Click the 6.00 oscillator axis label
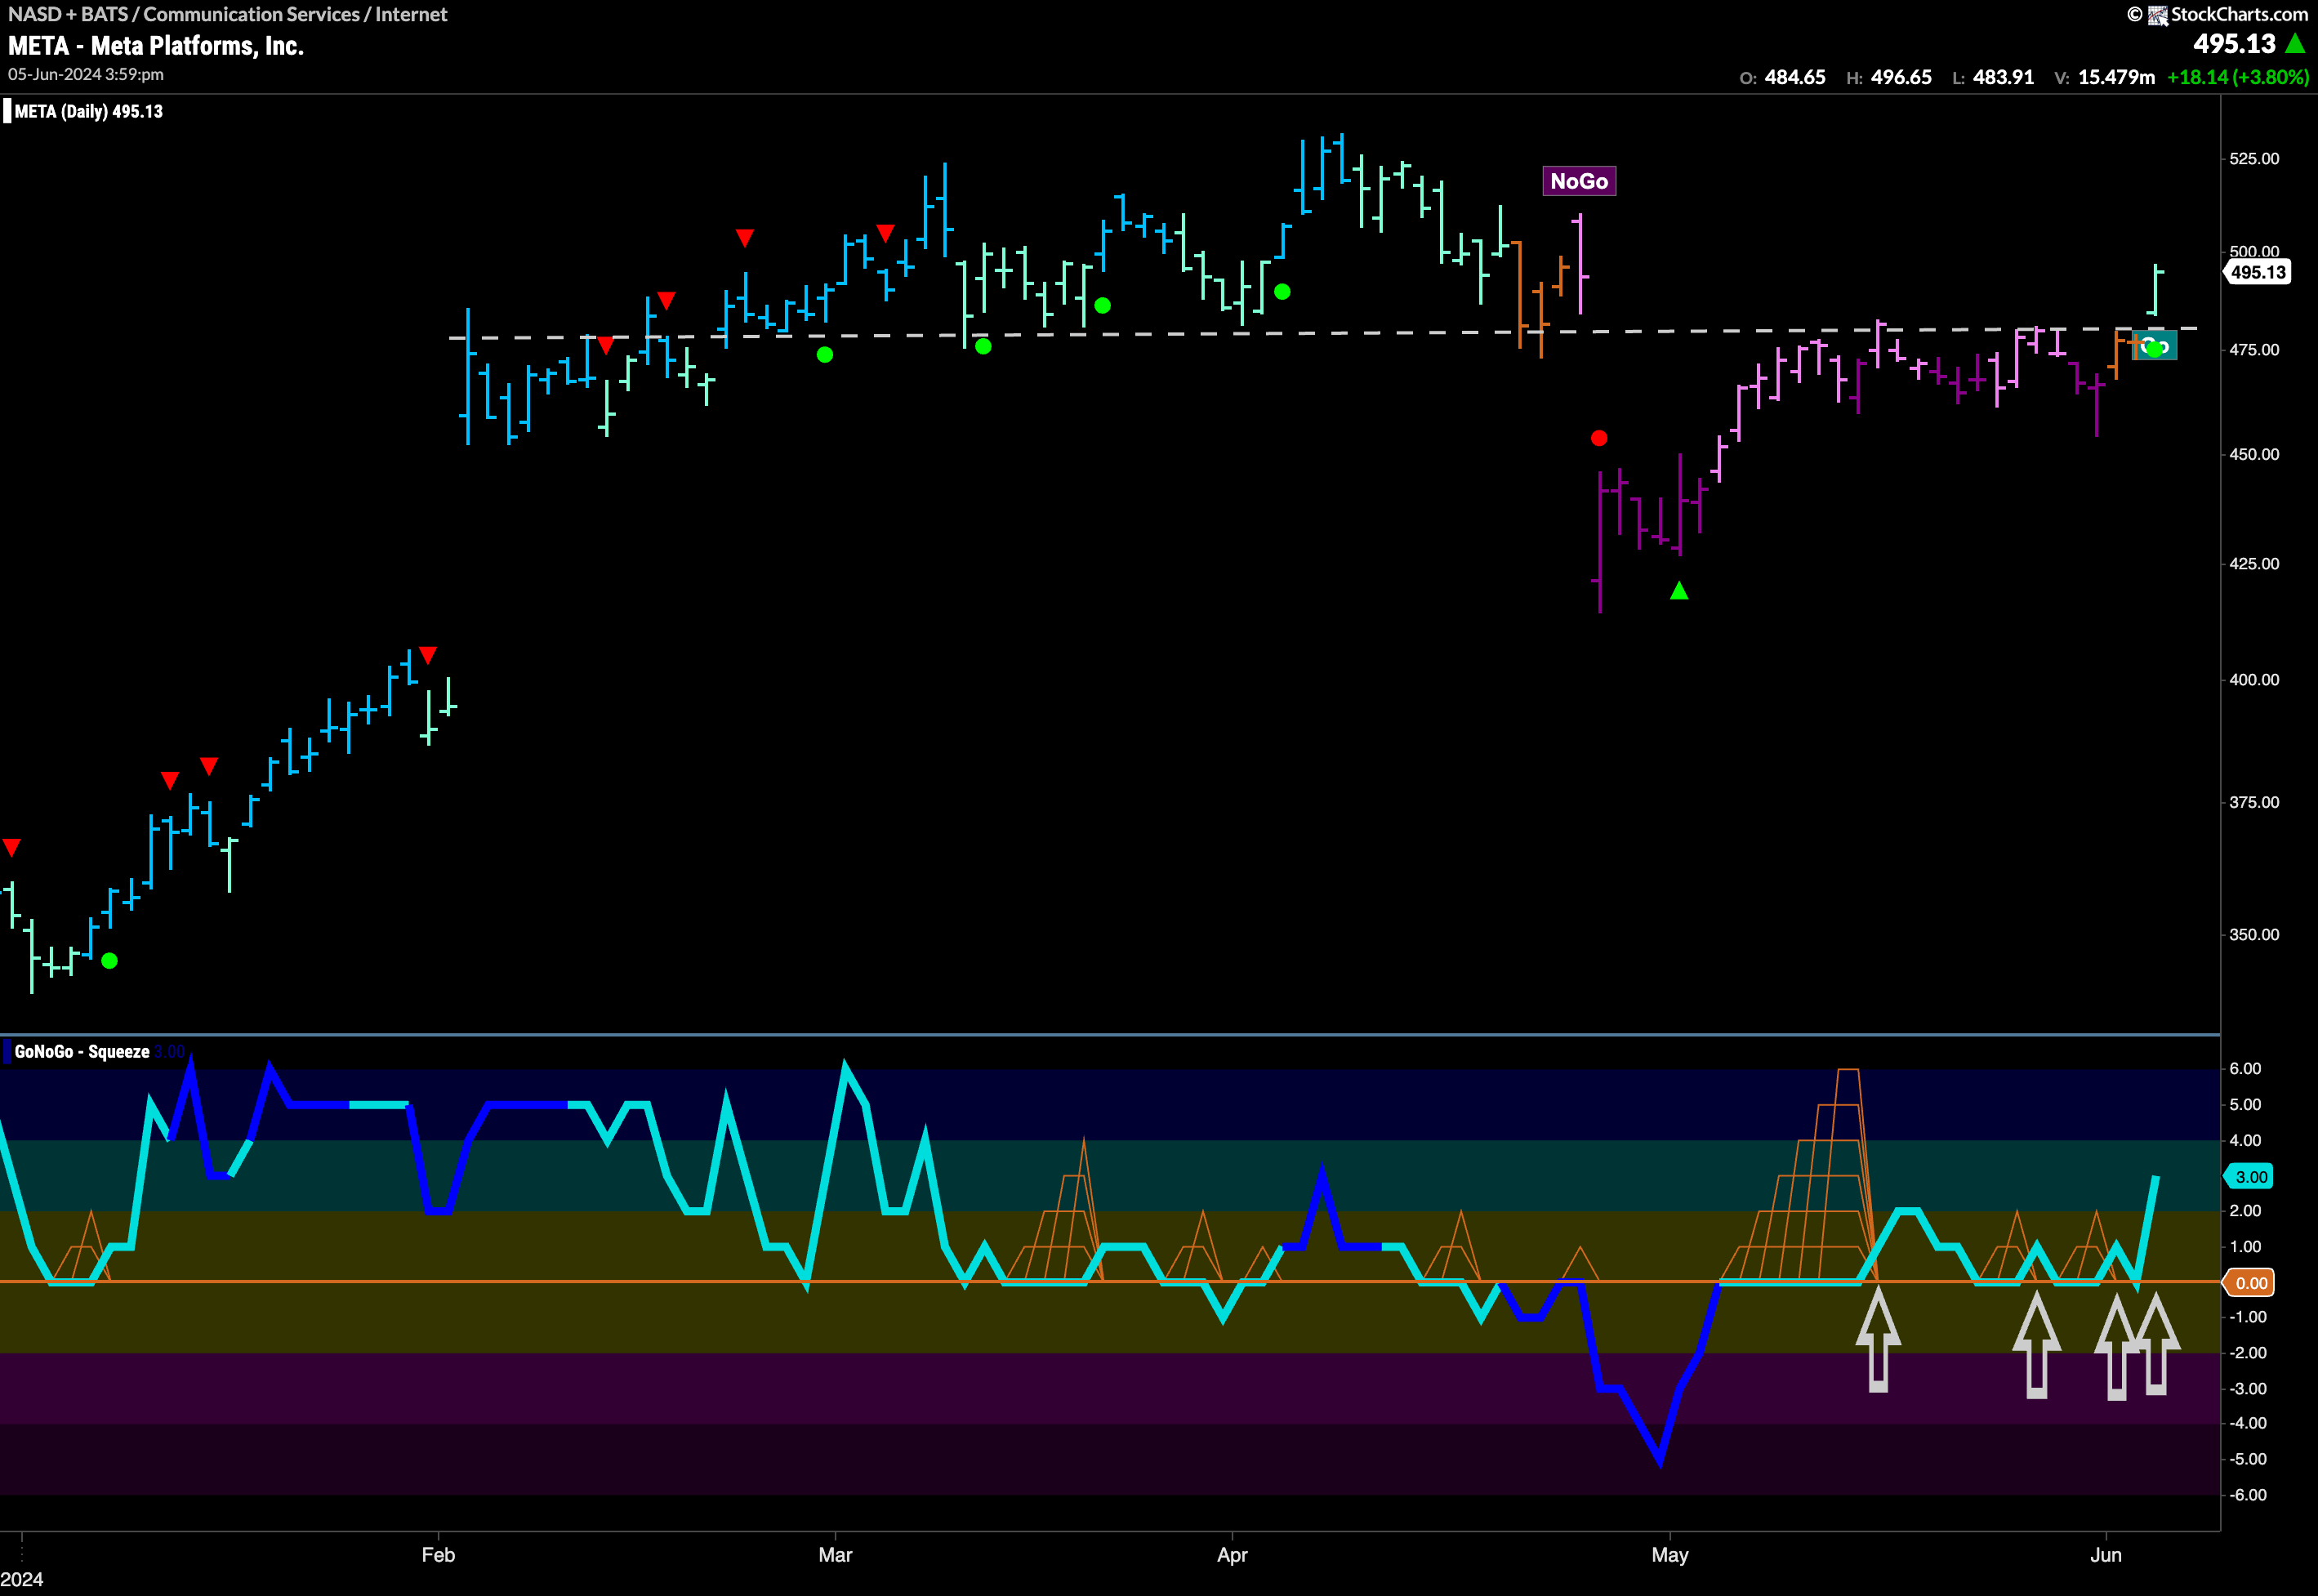Image resolution: width=2318 pixels, height=1596 pixels. 2245,1069
